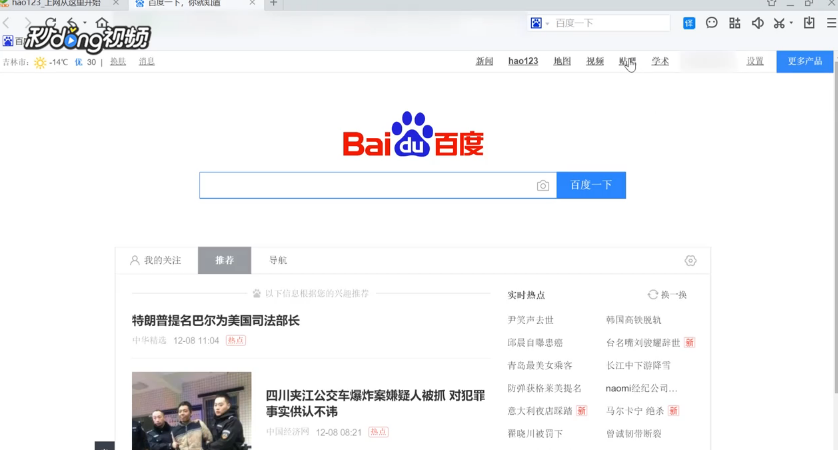Open the 贴吧 link
Image resolution: width=838 pixels, height=450 pixels.
pyautogui.click(x=627, y=61)
